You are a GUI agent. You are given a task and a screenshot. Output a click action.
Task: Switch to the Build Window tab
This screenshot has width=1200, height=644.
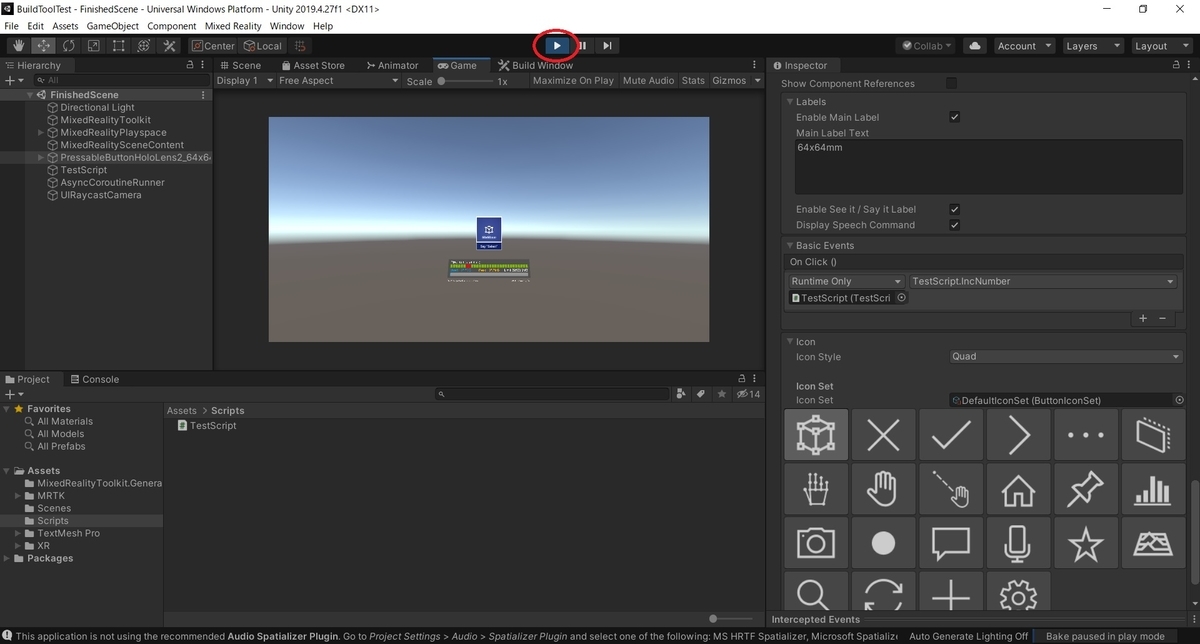[535, 65]
